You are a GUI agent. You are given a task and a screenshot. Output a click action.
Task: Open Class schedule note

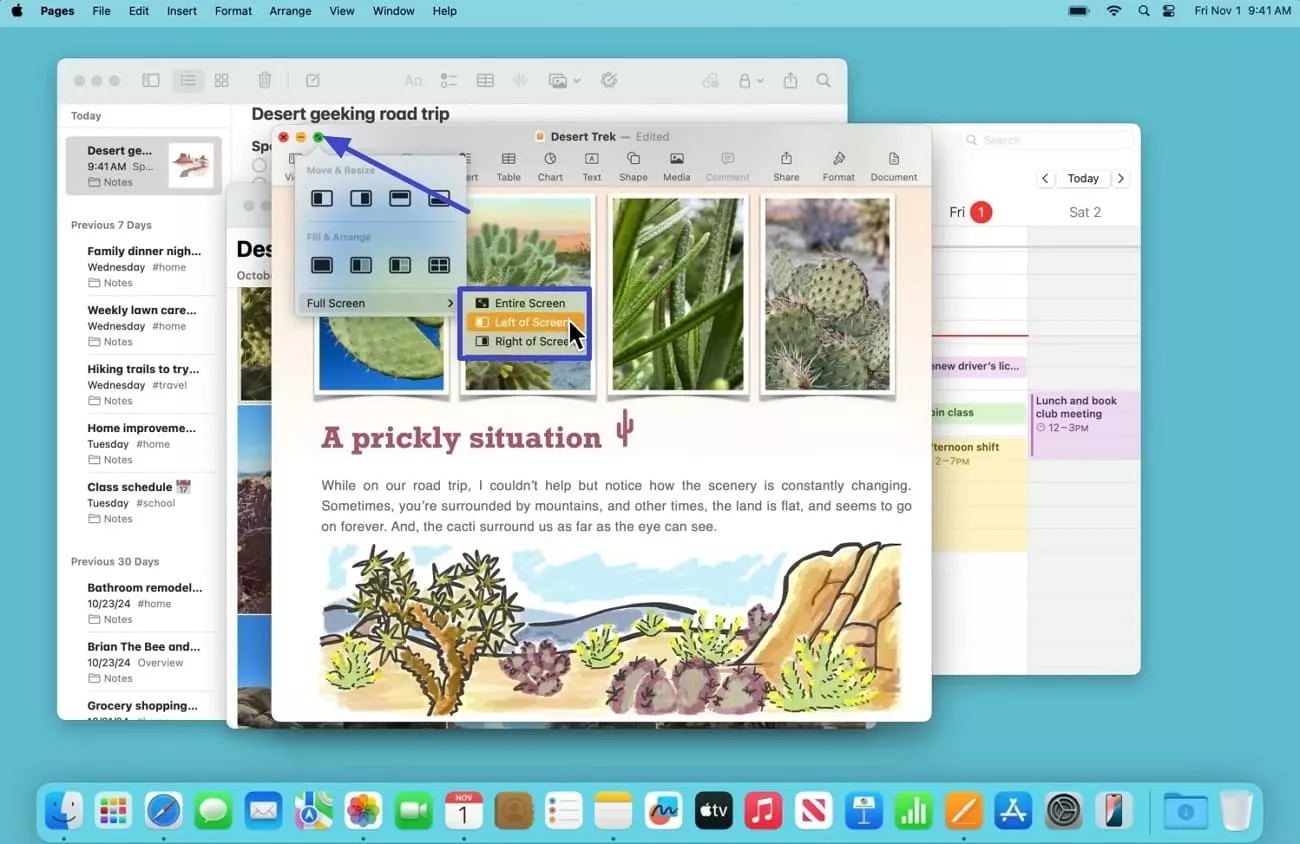144,503
